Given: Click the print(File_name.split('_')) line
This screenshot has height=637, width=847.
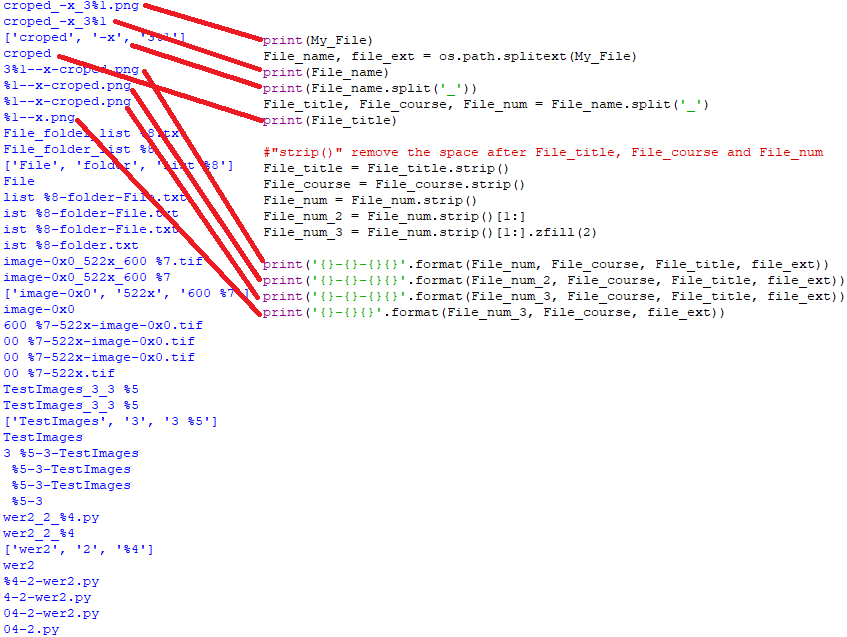Looking at the screenshot, I should coord(370,88).
